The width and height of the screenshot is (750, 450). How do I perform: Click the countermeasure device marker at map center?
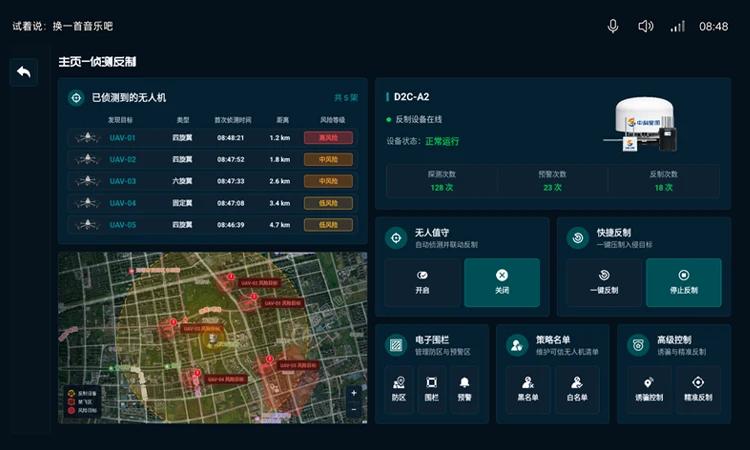click(x=213, y=339)
